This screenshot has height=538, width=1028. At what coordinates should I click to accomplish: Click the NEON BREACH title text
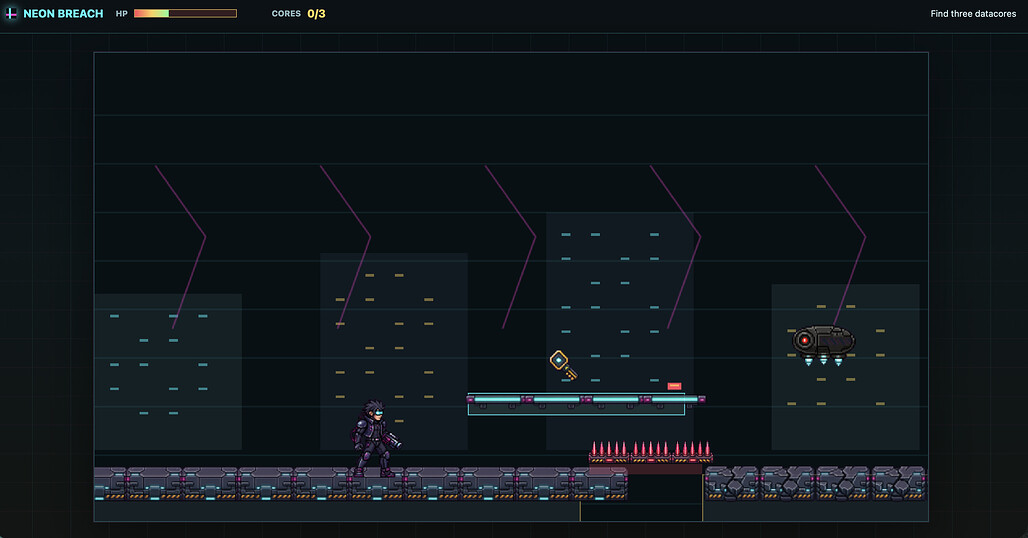63,13
